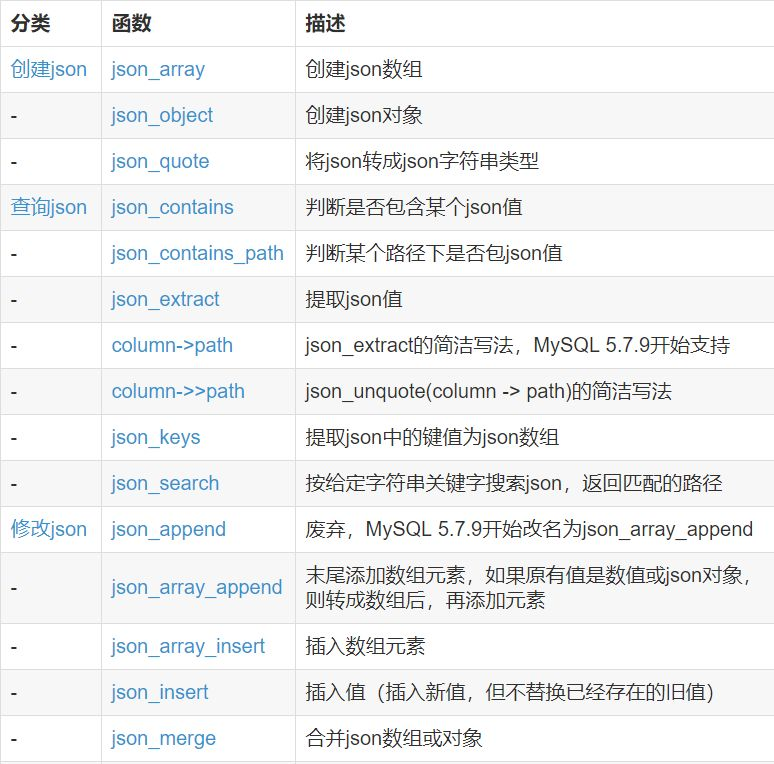Select the 末尾添加数组元素 description
774x764 pixels.
(529, 587)
